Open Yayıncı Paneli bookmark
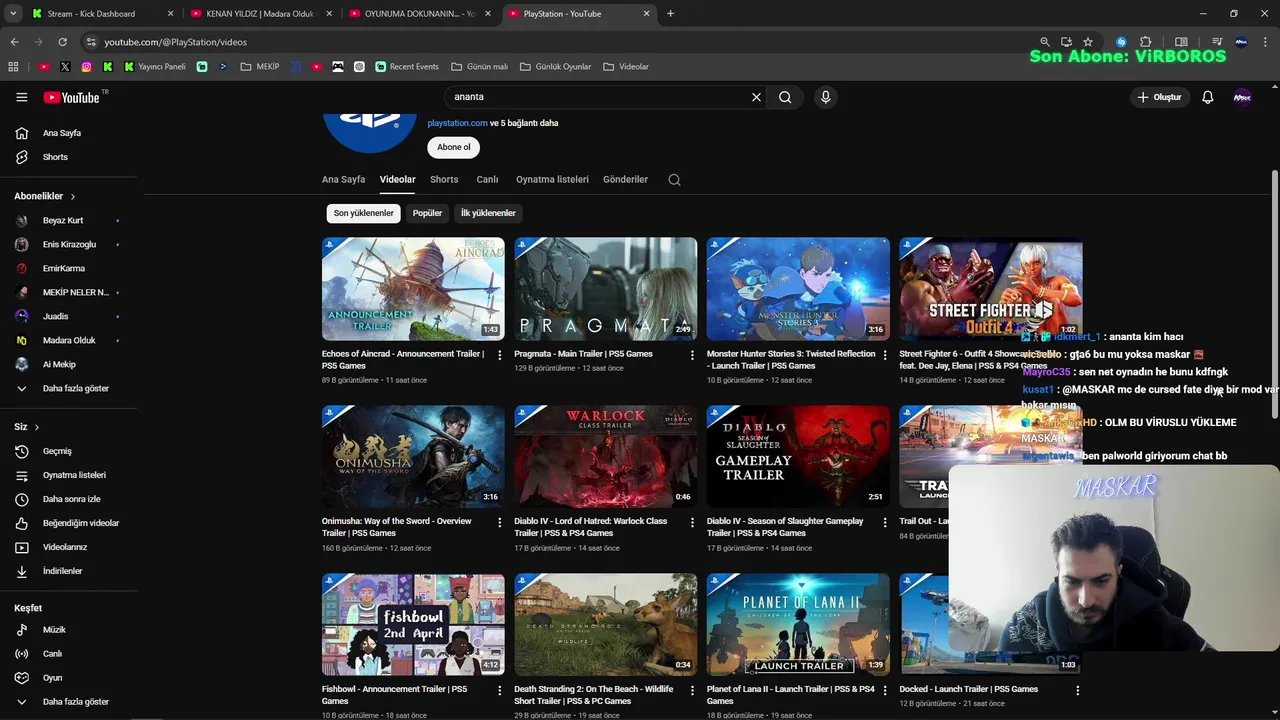Screen dimensions: 1280x720 155,67
